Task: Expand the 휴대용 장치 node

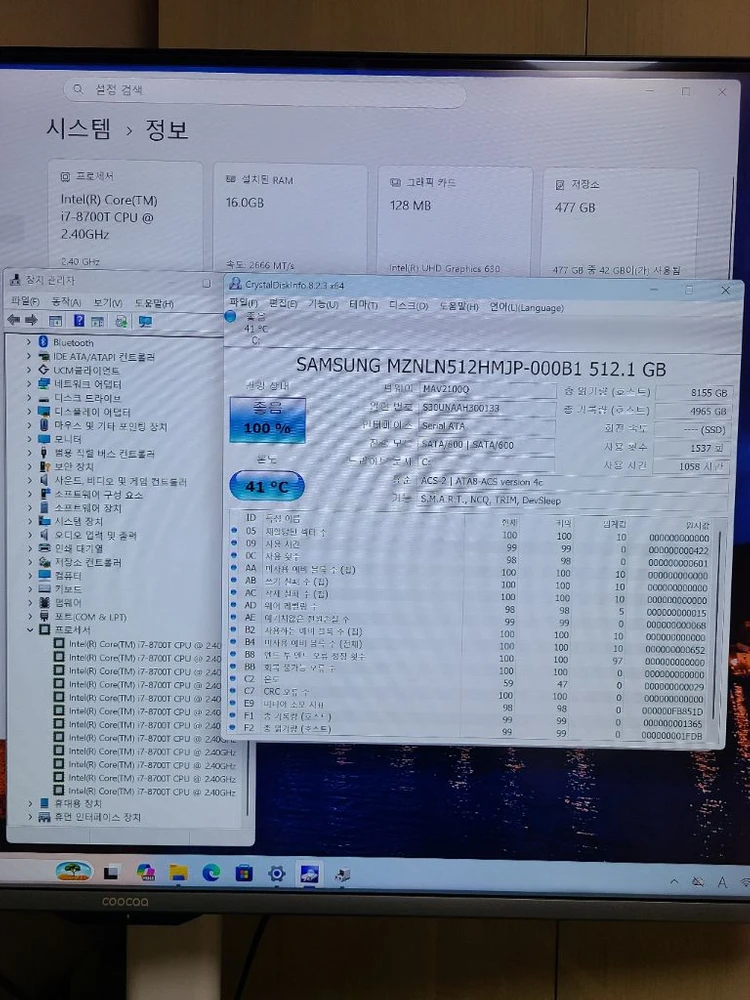Action: click(x=30, y=803)
